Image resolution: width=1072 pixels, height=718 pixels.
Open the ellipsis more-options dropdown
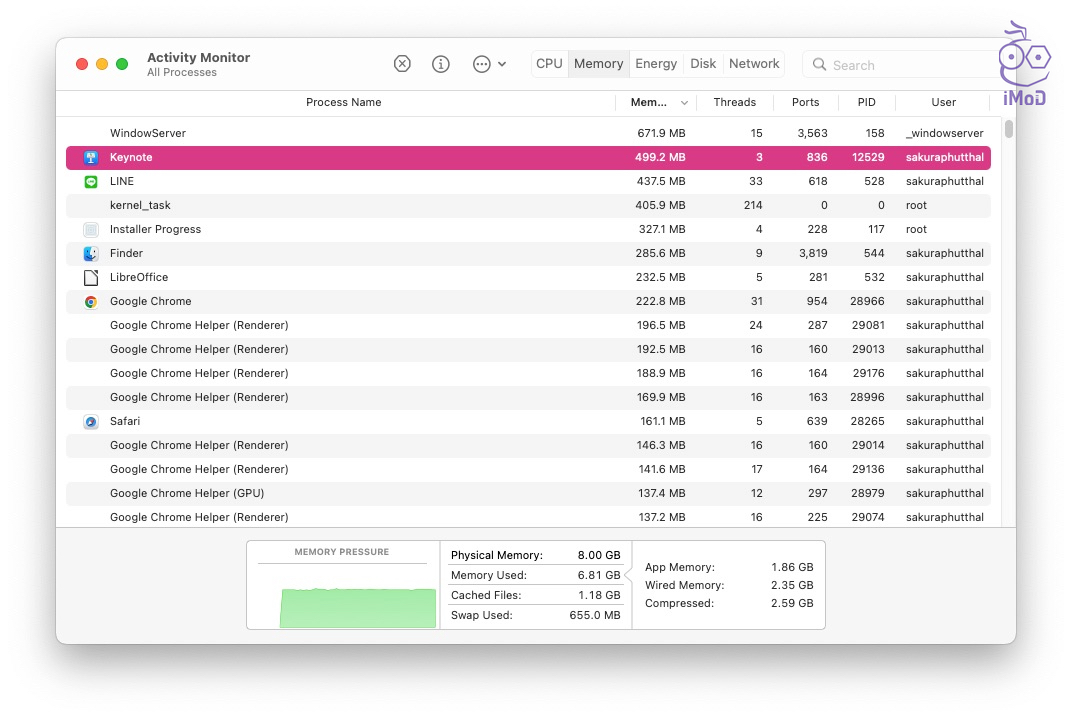click(x=489, y=64)
